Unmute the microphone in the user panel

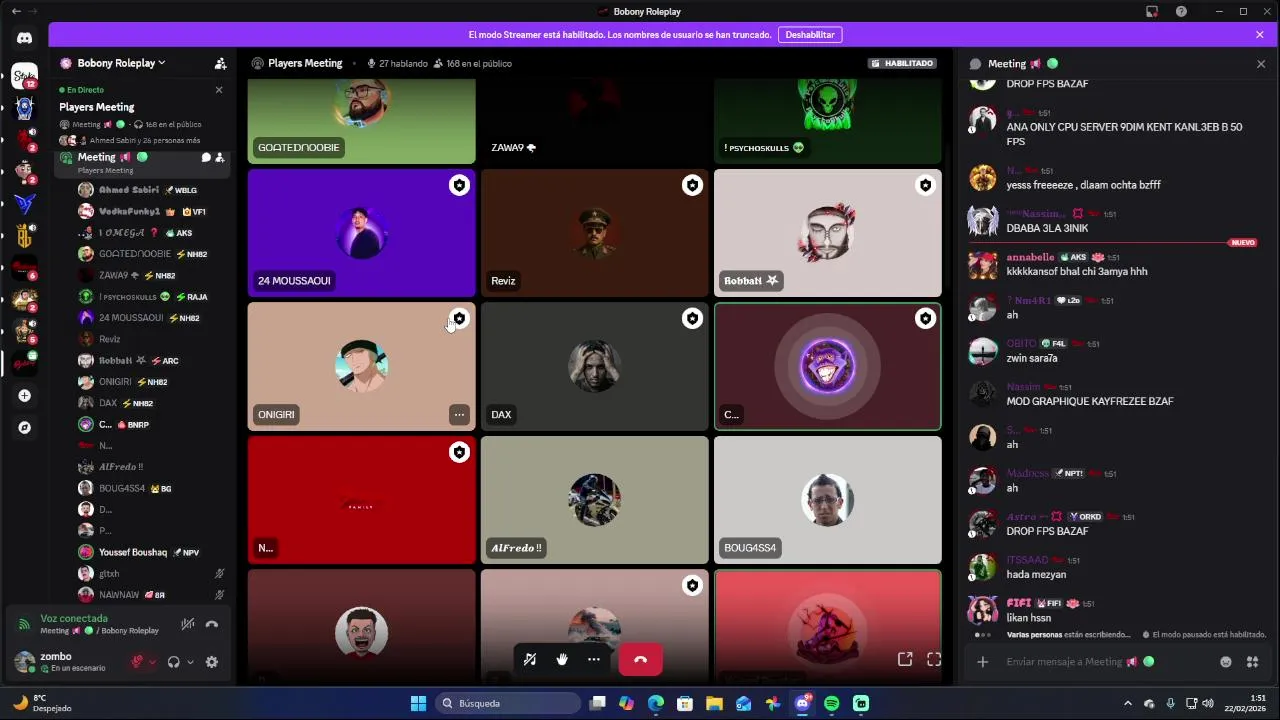click(137, 662)
